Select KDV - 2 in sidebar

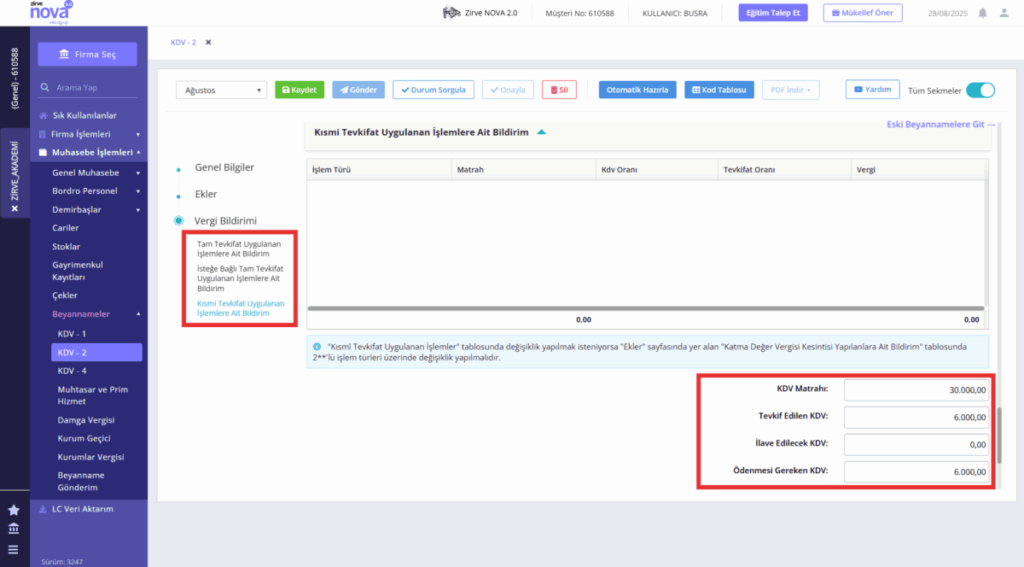pos(97,352)
